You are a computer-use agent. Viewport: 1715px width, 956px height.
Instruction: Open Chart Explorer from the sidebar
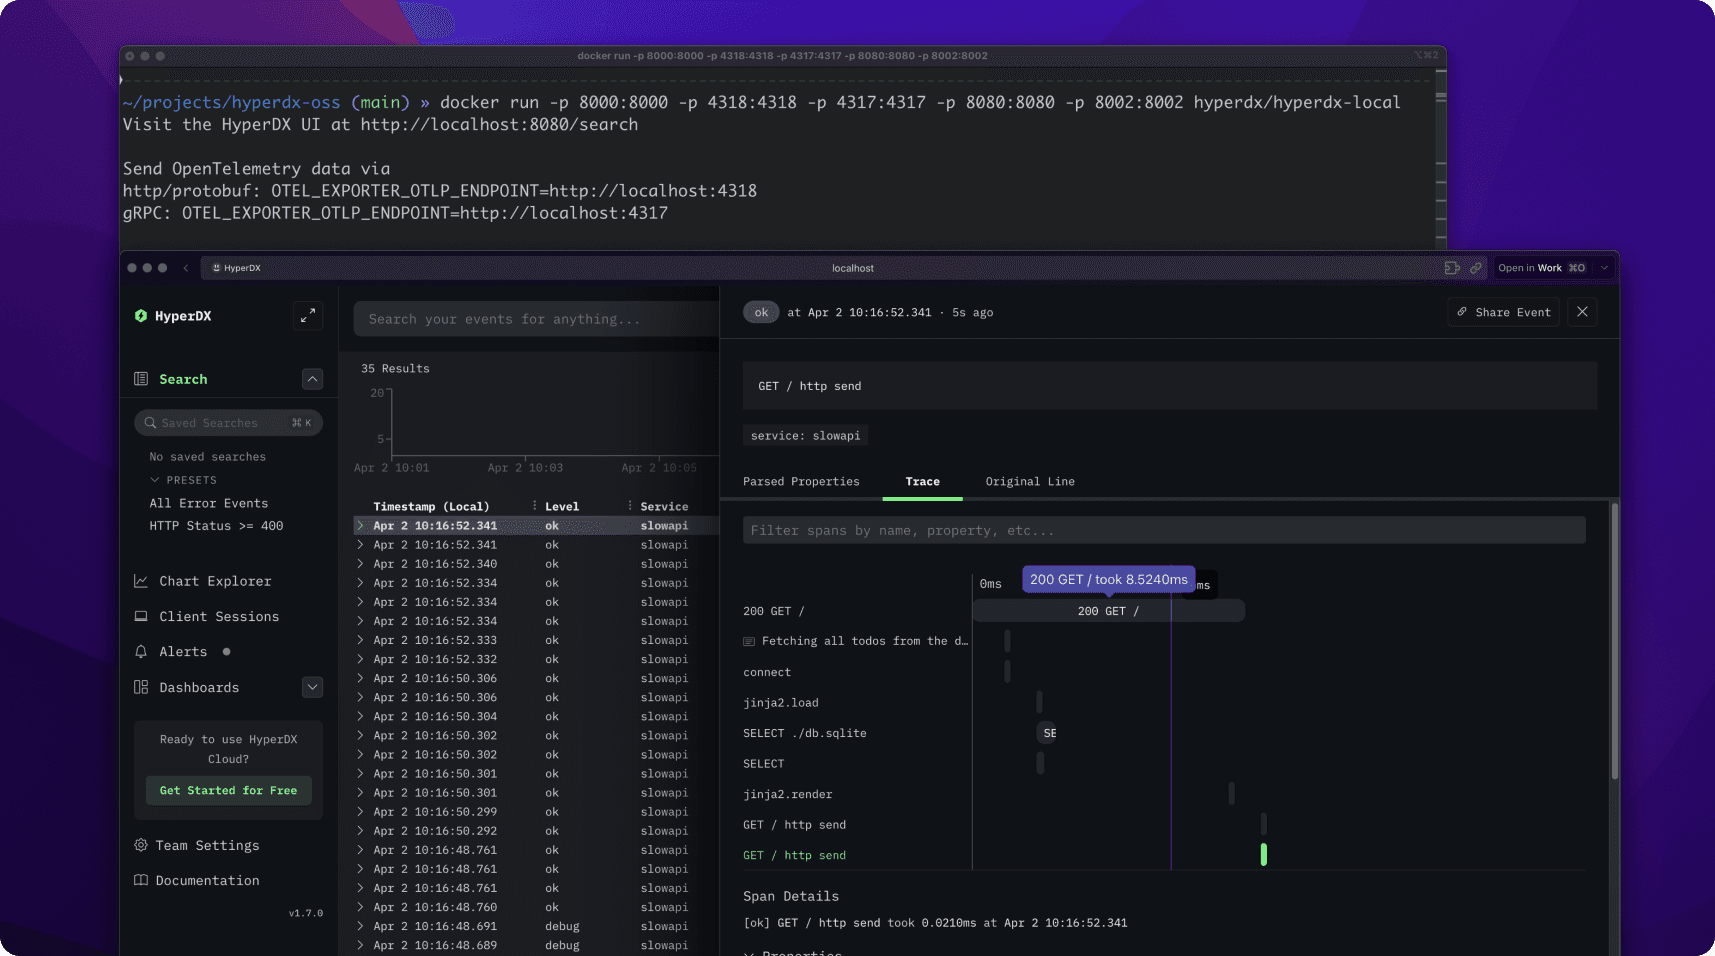tap(214, 581)
